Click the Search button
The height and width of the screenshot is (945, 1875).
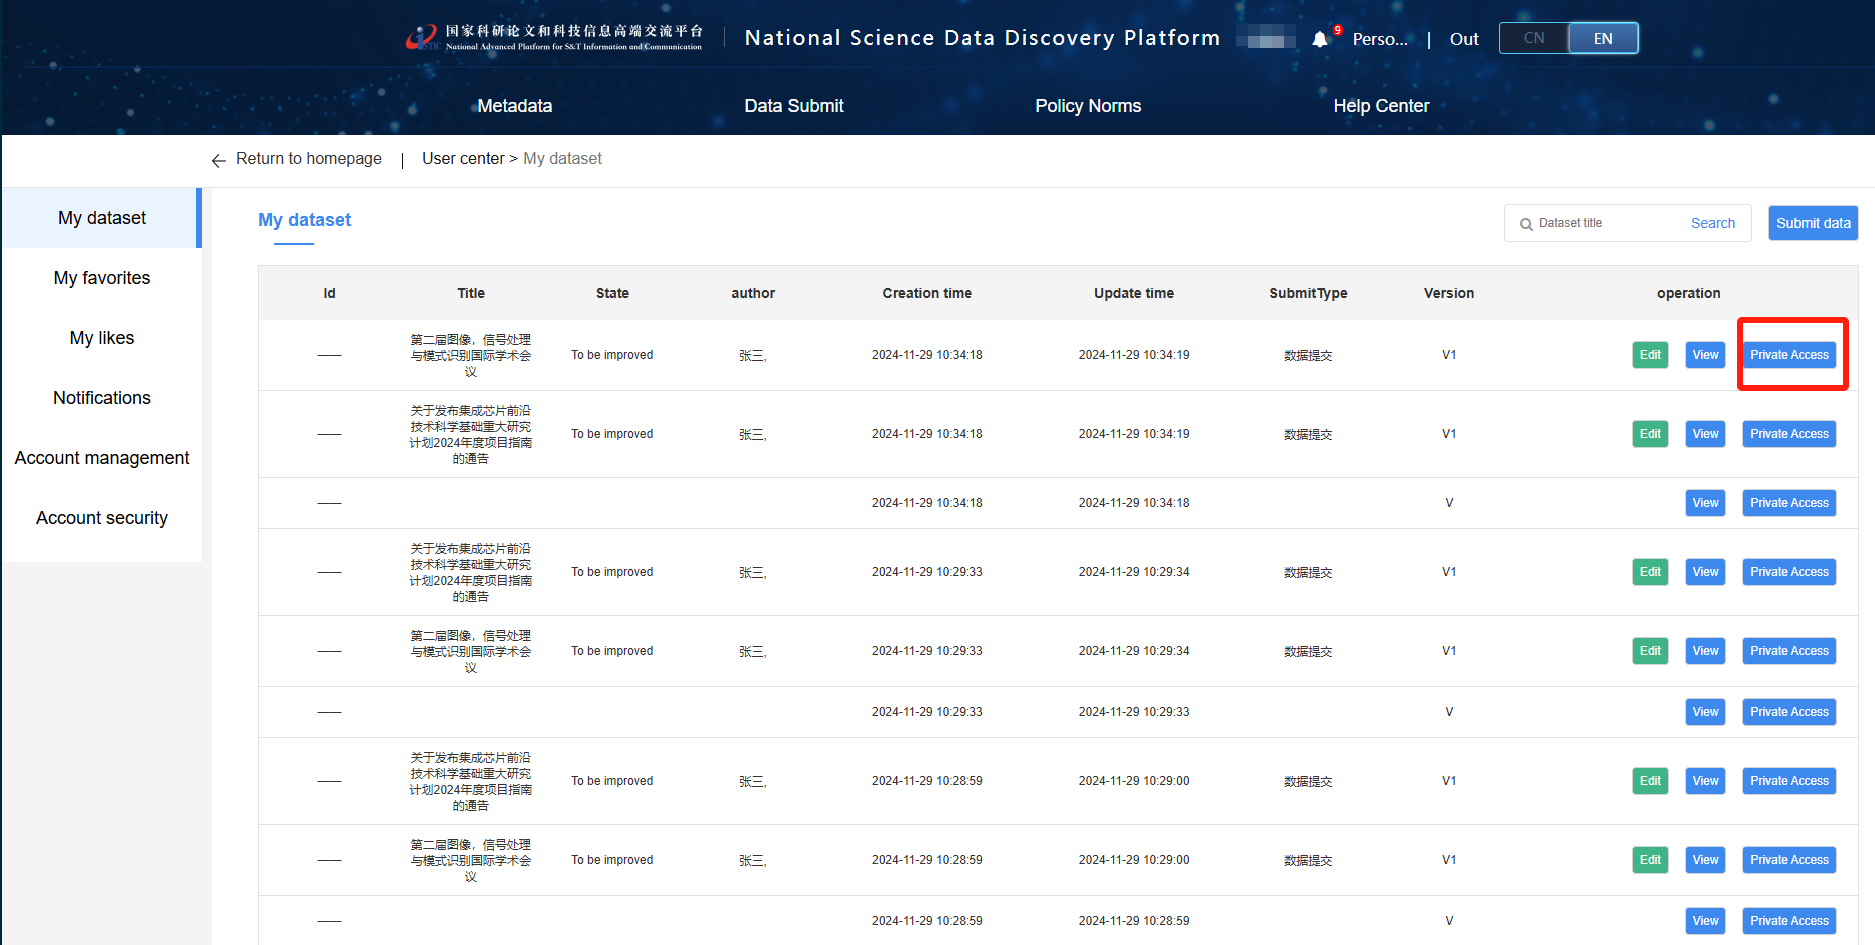[x=1712, y=223]
